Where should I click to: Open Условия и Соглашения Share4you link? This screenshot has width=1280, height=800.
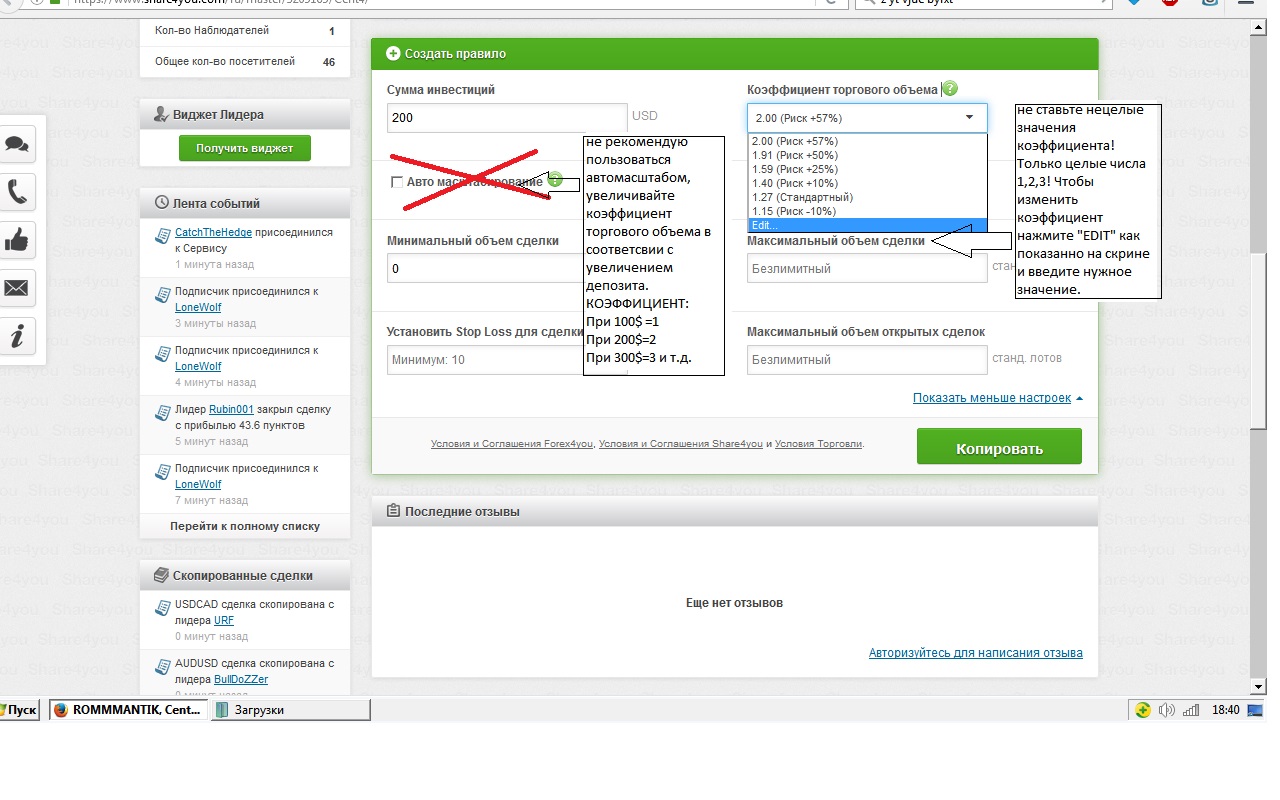coord(680,444)
